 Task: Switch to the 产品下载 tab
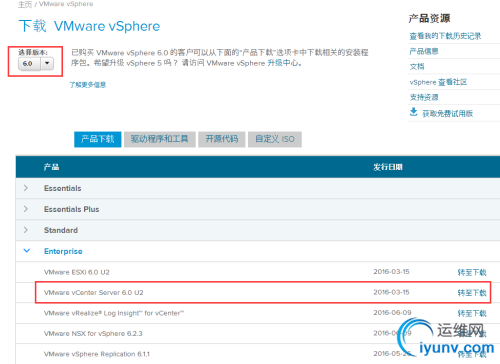pyautogui.click(x=98, y=139)
